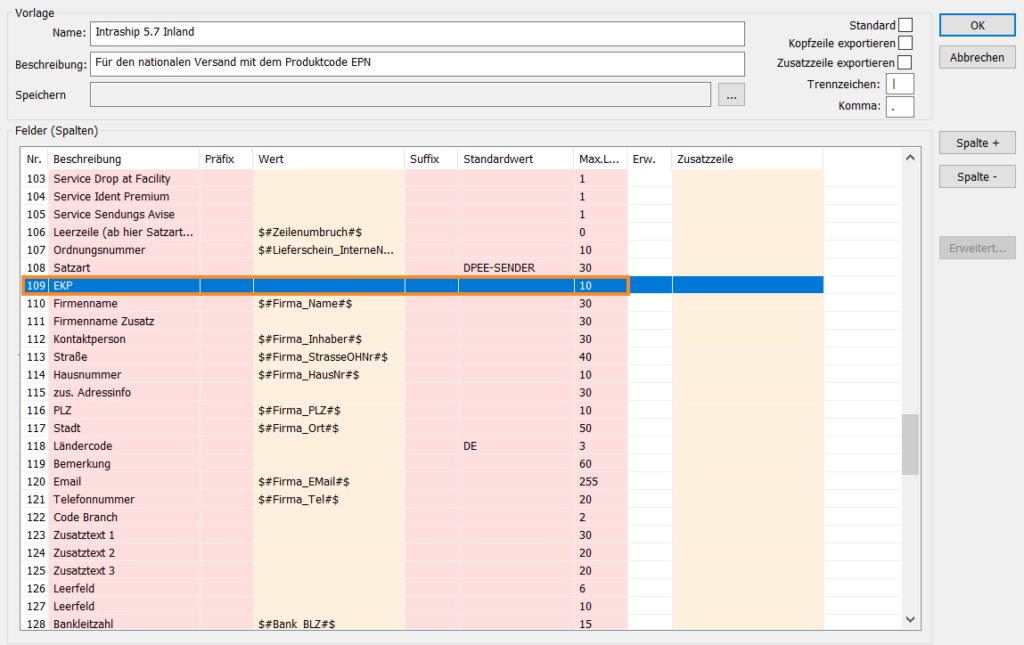Edit the Beschreibung text field
This screenshot has width=1024, height=645.
pos(417,64)
